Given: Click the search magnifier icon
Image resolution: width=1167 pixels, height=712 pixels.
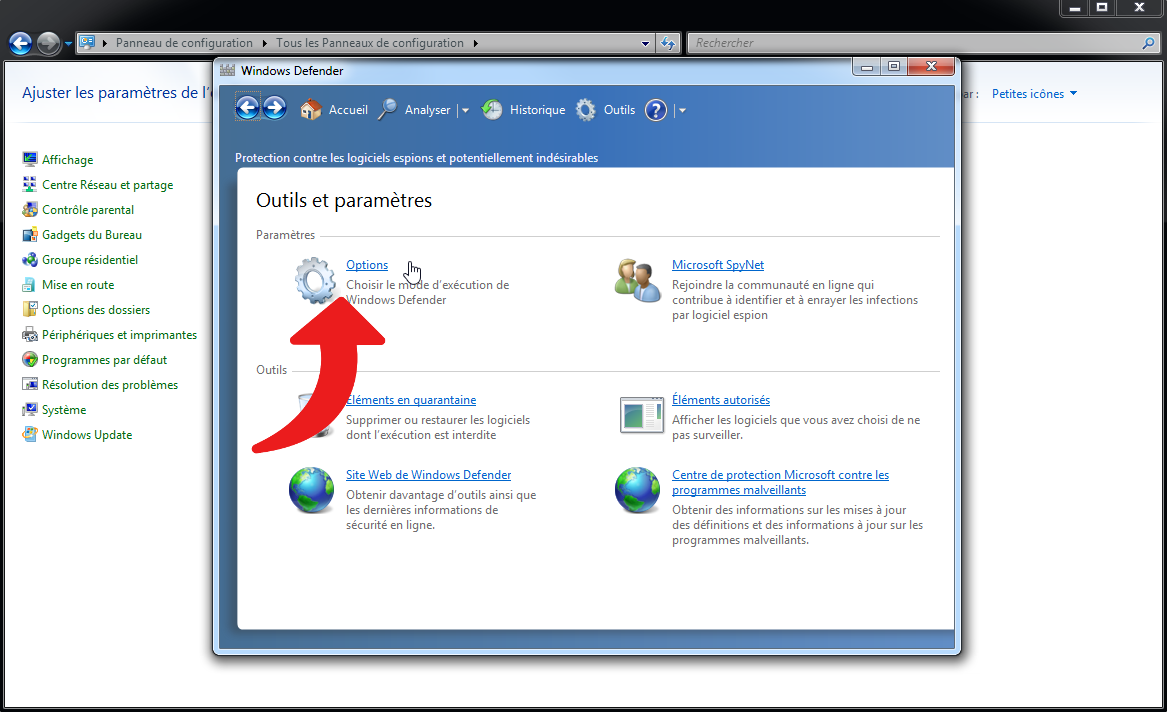Looking at the screenshot, I should click(1148, 43).
